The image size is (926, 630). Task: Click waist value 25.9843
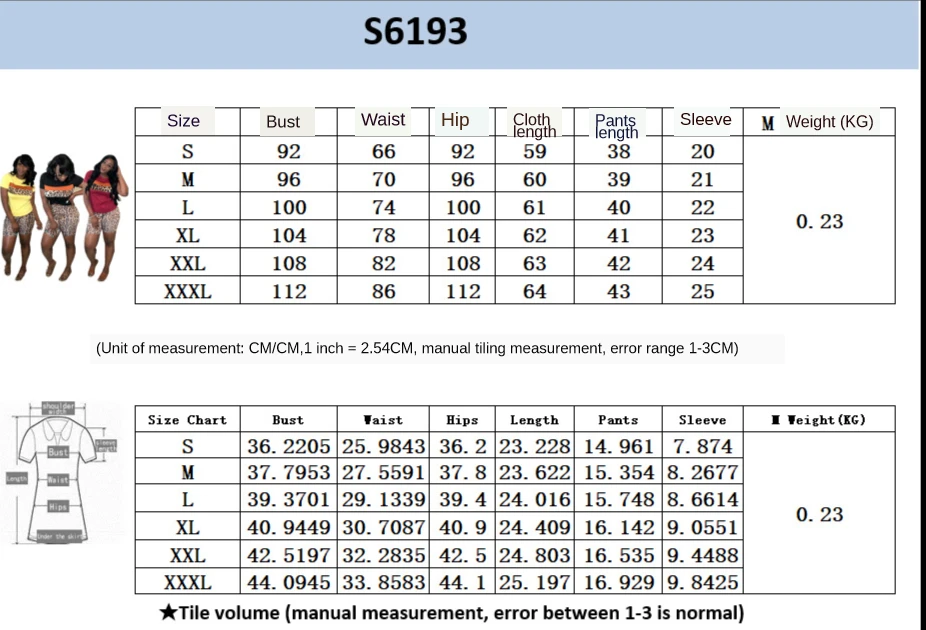pos(383,446)
